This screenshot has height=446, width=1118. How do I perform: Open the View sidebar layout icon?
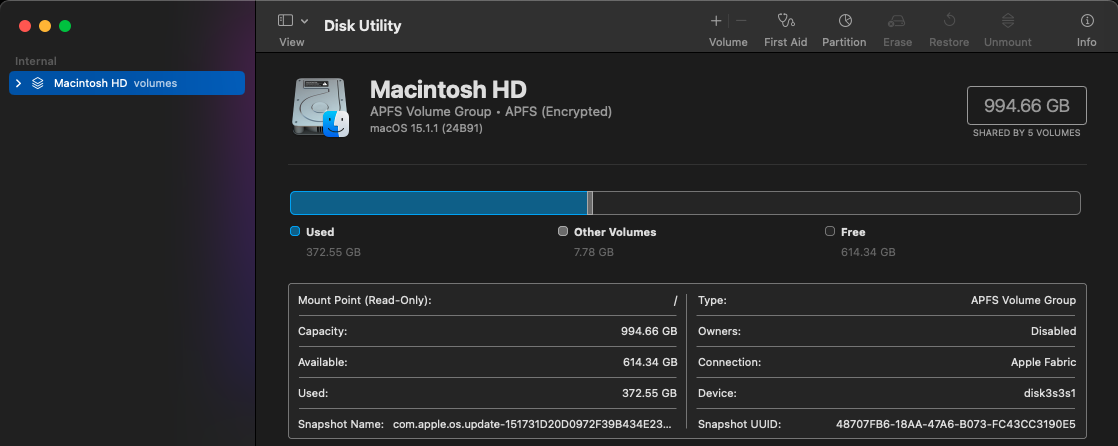(x=285, y=21)
